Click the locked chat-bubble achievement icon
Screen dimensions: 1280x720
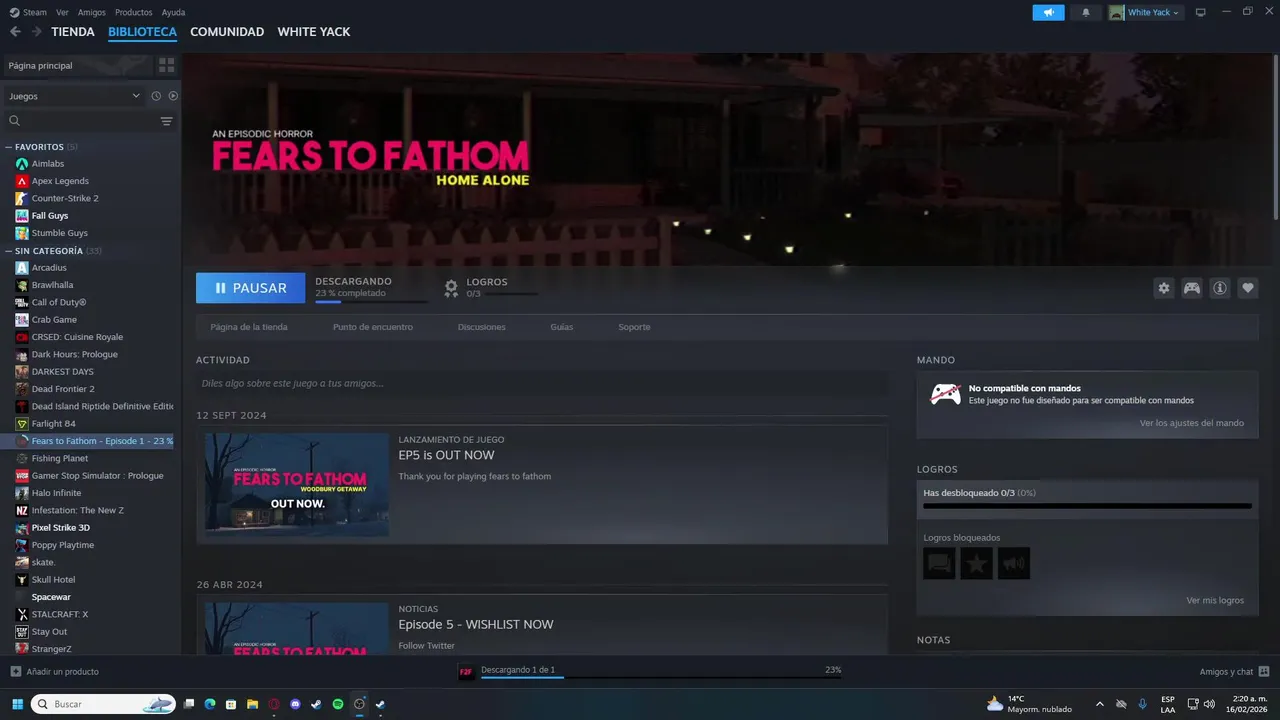pos(939,563)
